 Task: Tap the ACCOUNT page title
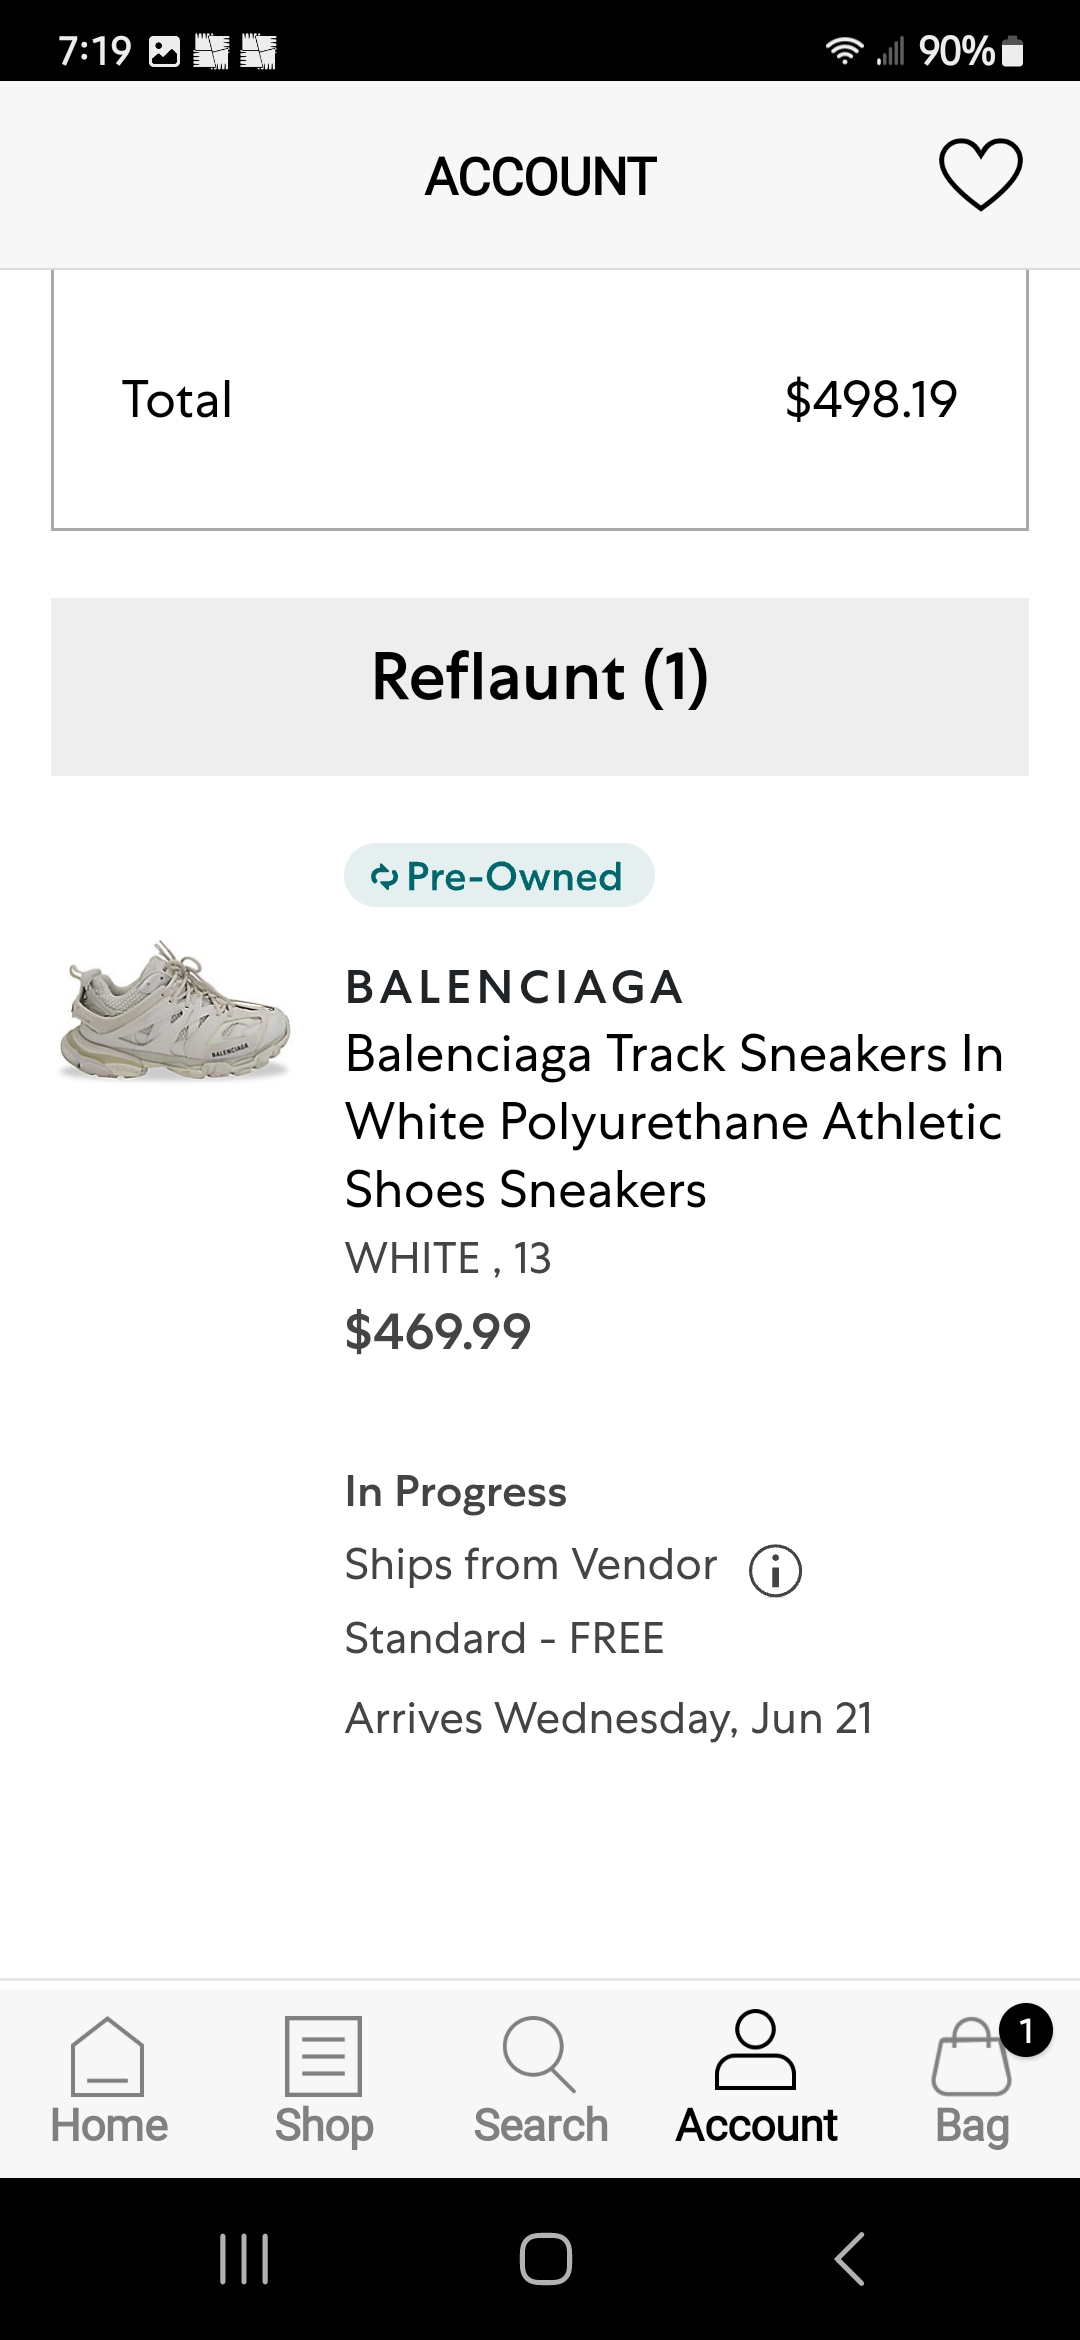pos(540,177)
